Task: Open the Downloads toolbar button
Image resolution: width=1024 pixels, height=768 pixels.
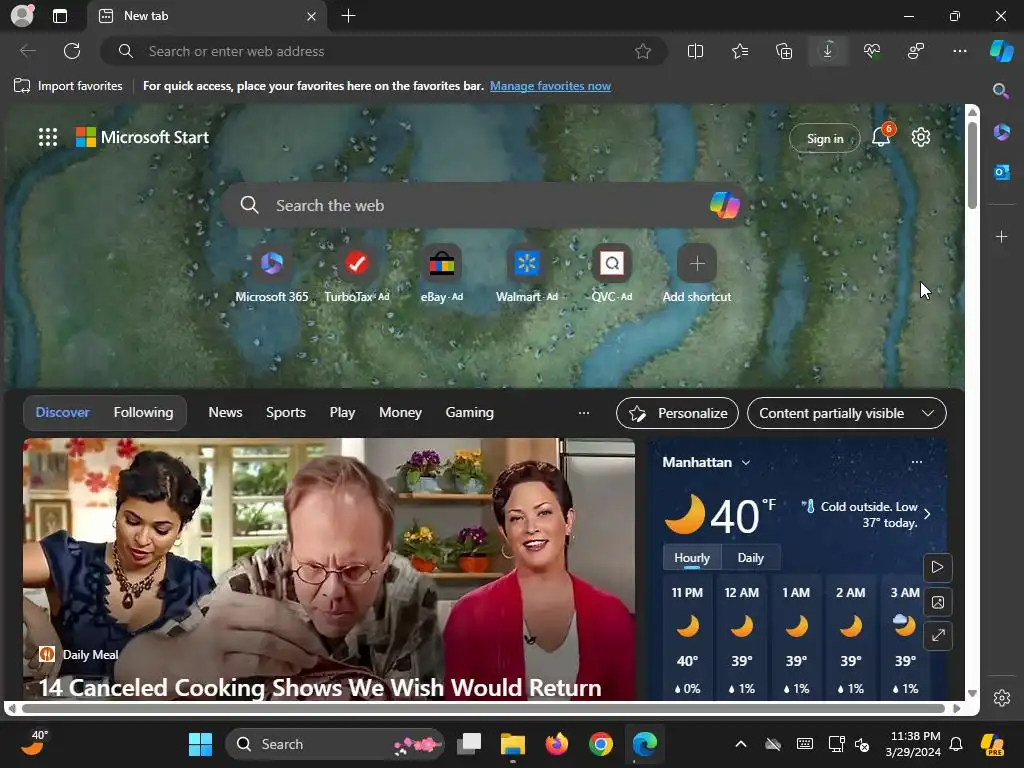Action: [x=827, y=51]
